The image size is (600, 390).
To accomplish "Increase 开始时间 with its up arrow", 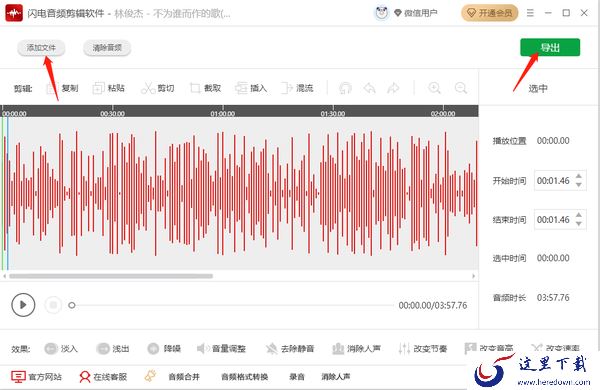I will pos(579,176).
